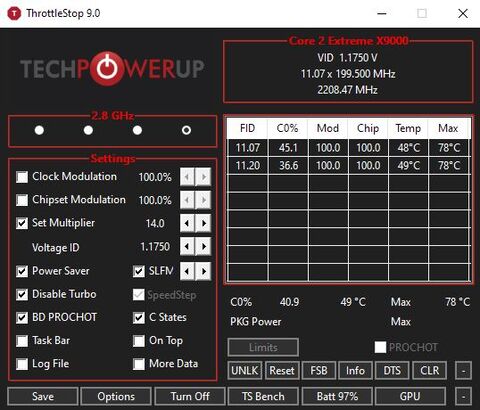
Task: Click the Max column header
Action: coord(449,128)
